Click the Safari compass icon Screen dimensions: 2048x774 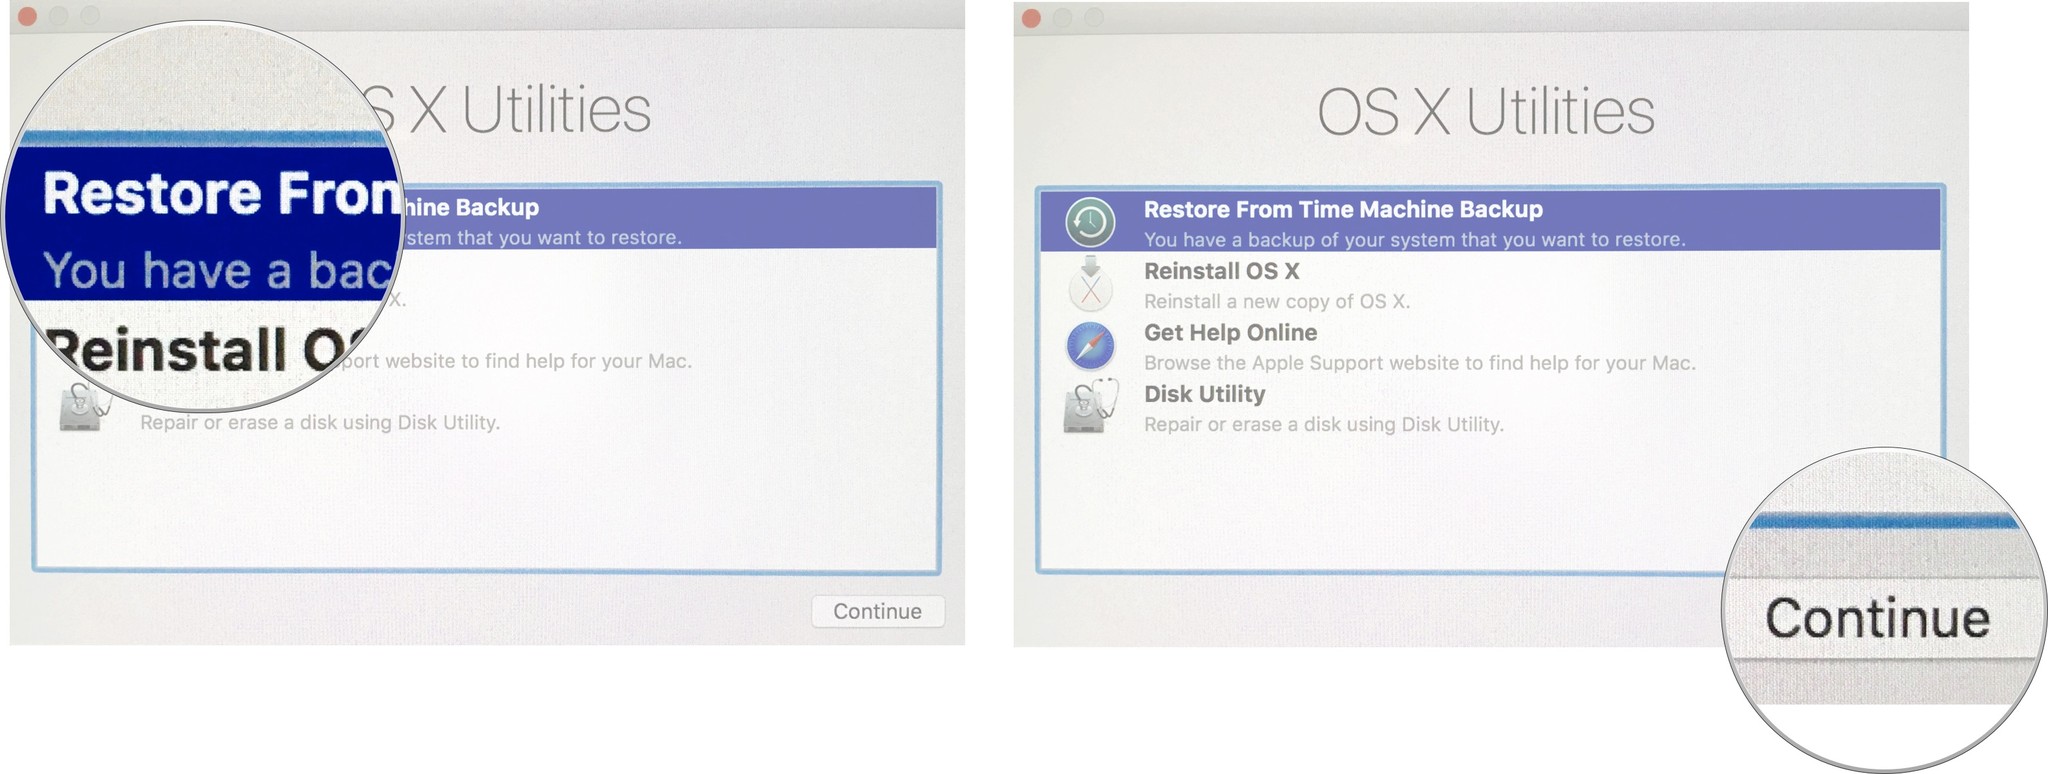[x=1090, y=346]
